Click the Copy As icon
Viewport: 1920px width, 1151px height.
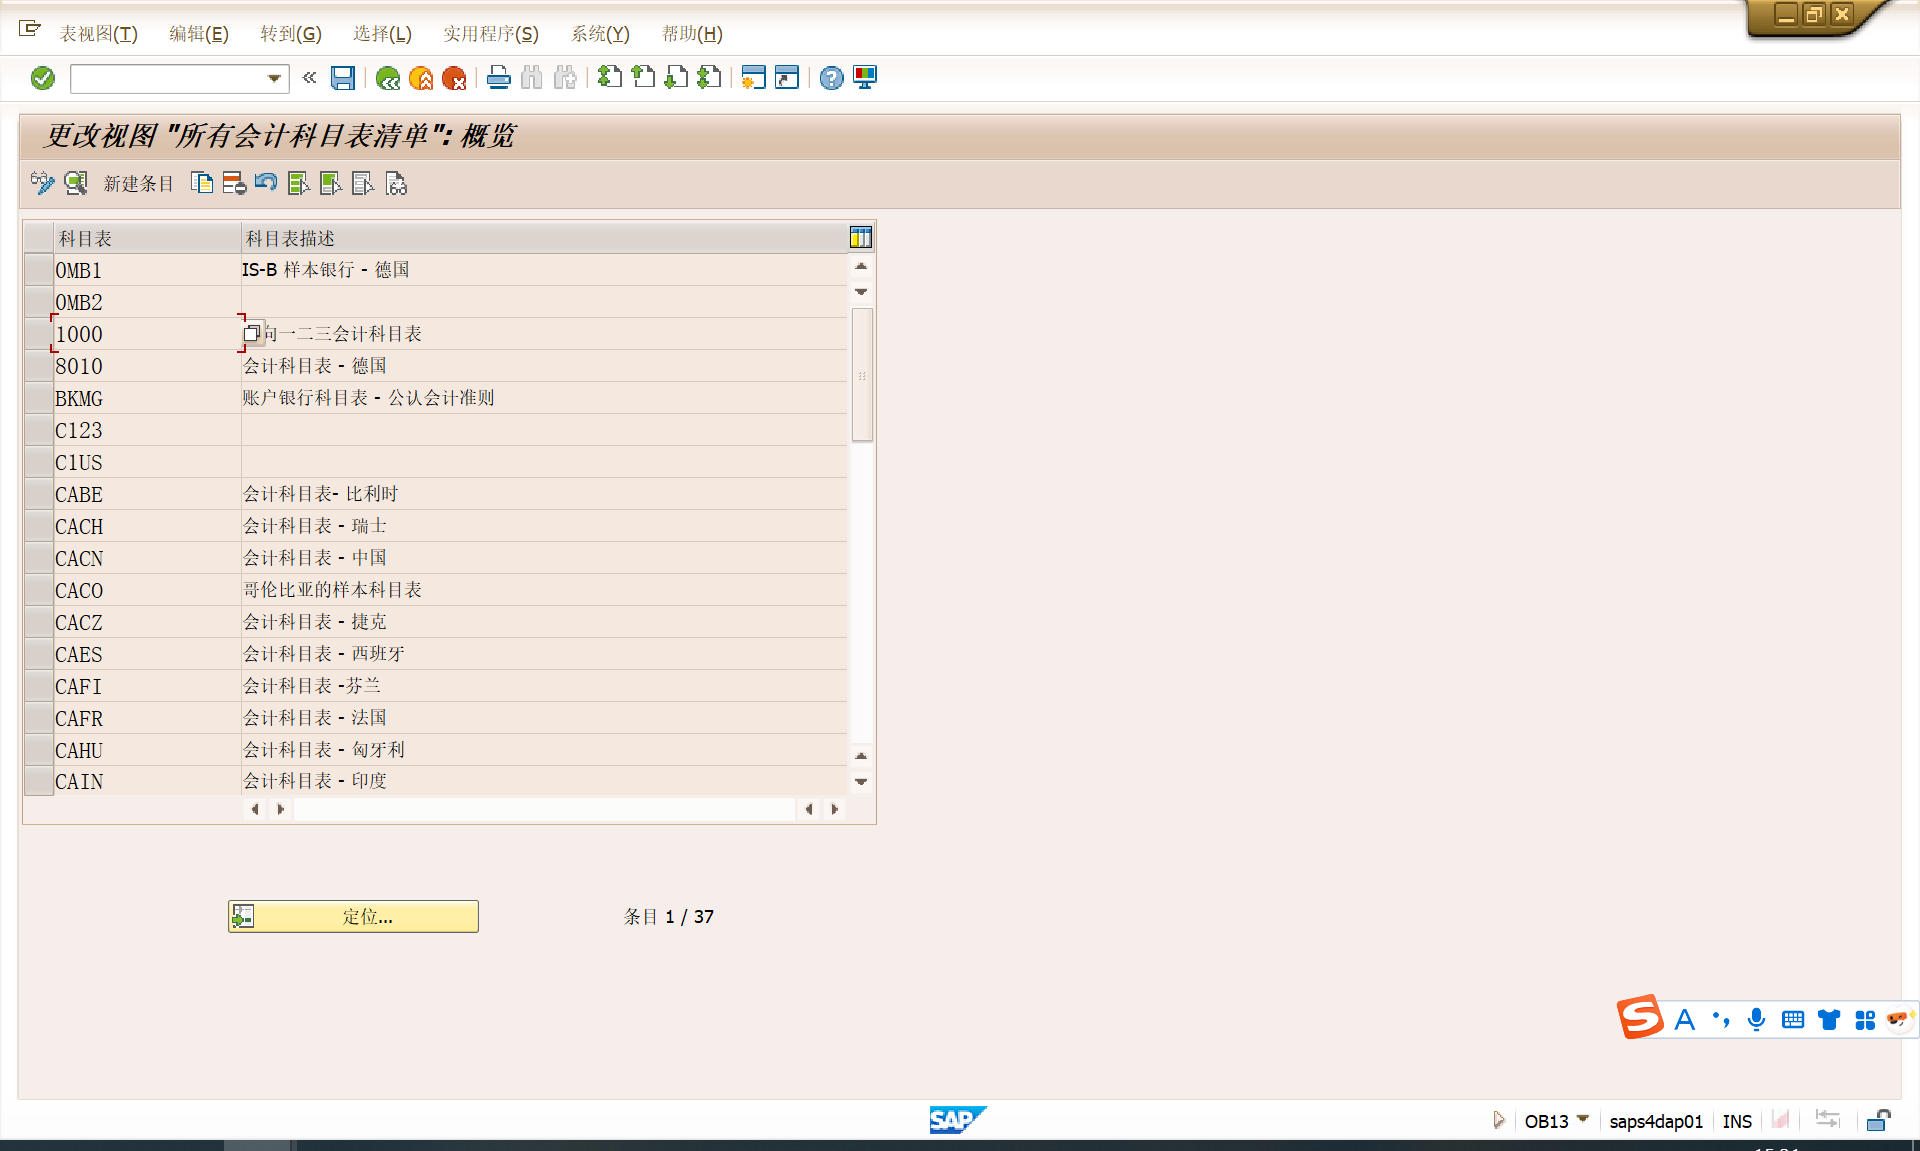click(202, 183)
